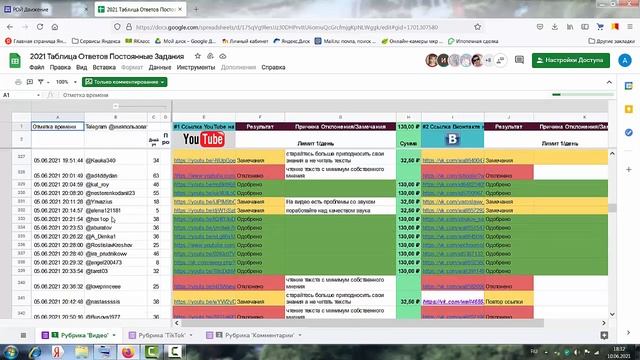Screen dimensions: 640x360
Task: Click the print icon in toolbar
Action: pos(18,82)
